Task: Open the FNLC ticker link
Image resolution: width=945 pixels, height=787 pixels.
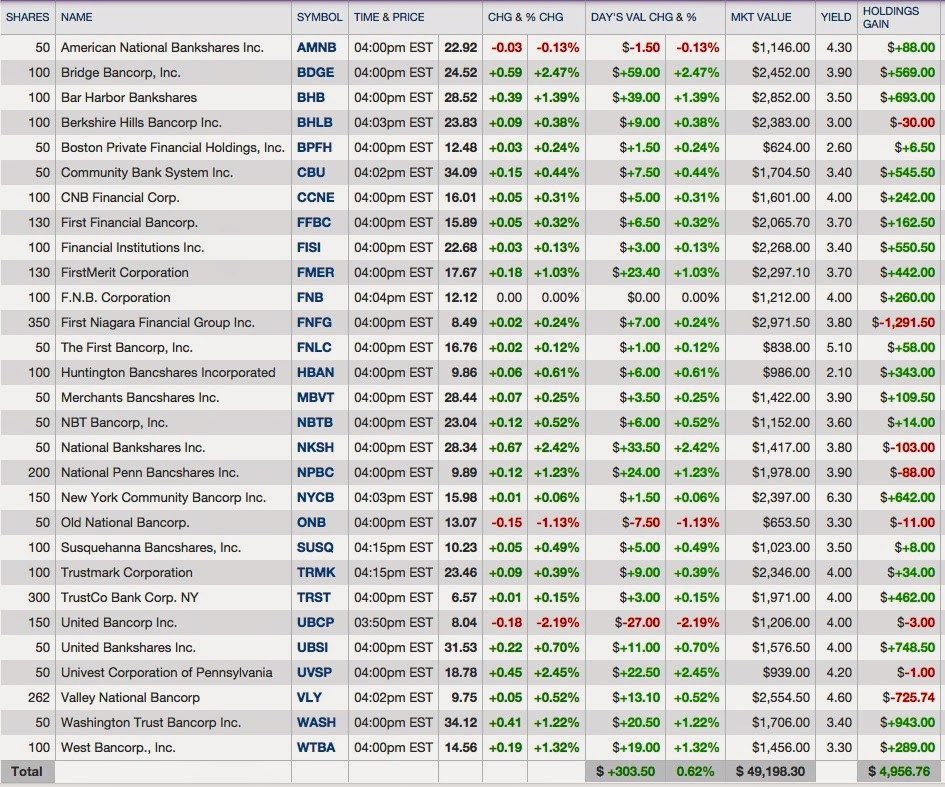Action: tap(314, 347)
